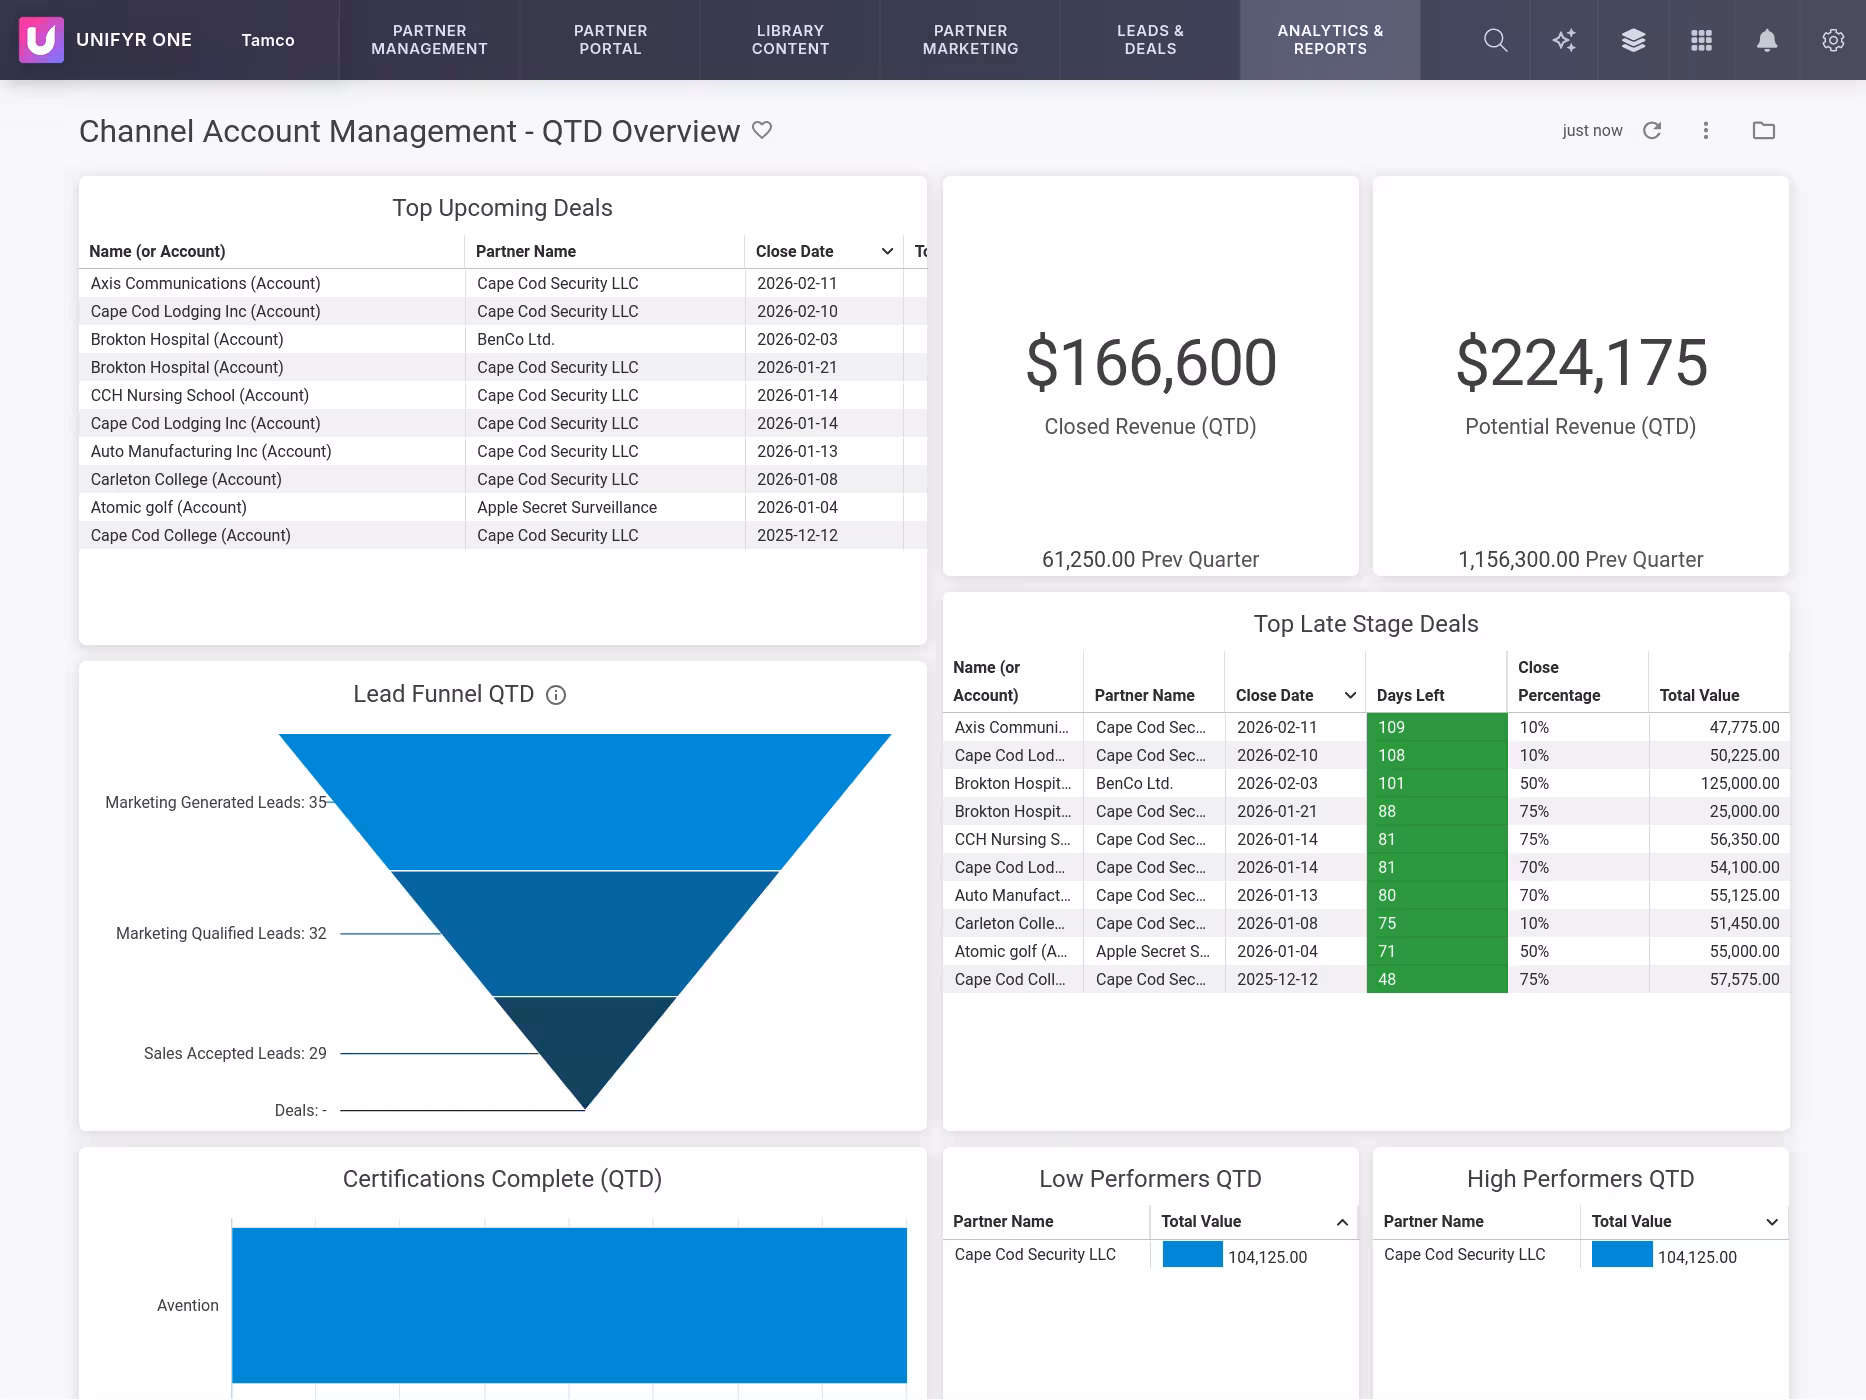Favorite dashboard with heart icon
Viewport: 1866px width, 1400px height.
pyautogui.click(x=762, y=130)
